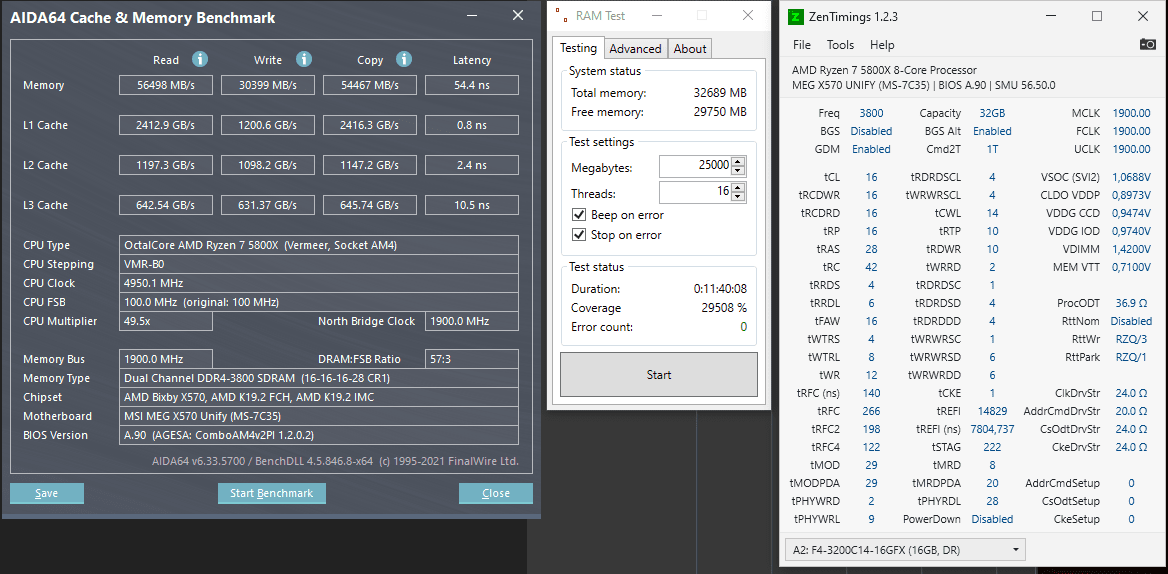The width and height of the screenshot is (1168, 574).
Task: Open the About tab in RAM Test
Action: pyautogui.click(x=690, y=49)
